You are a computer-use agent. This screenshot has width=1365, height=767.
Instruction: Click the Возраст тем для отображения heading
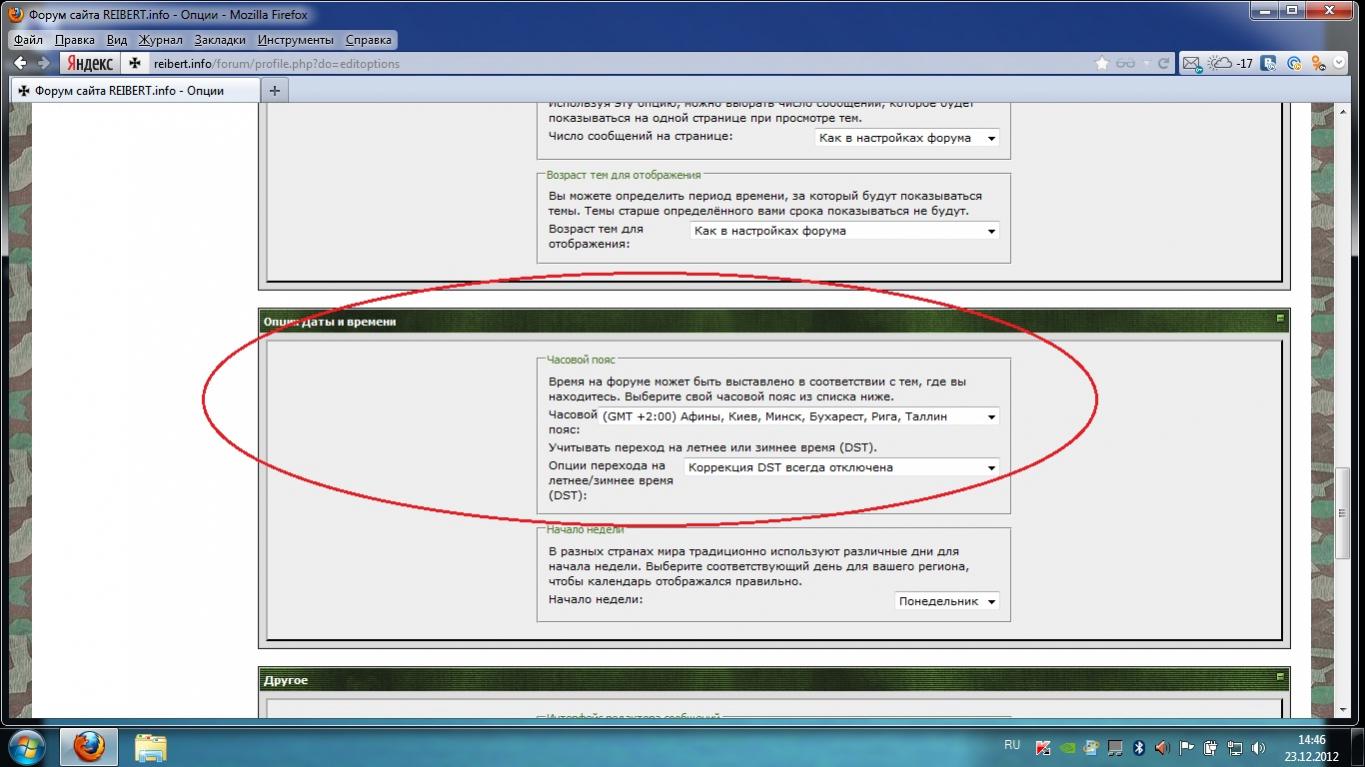624,174
